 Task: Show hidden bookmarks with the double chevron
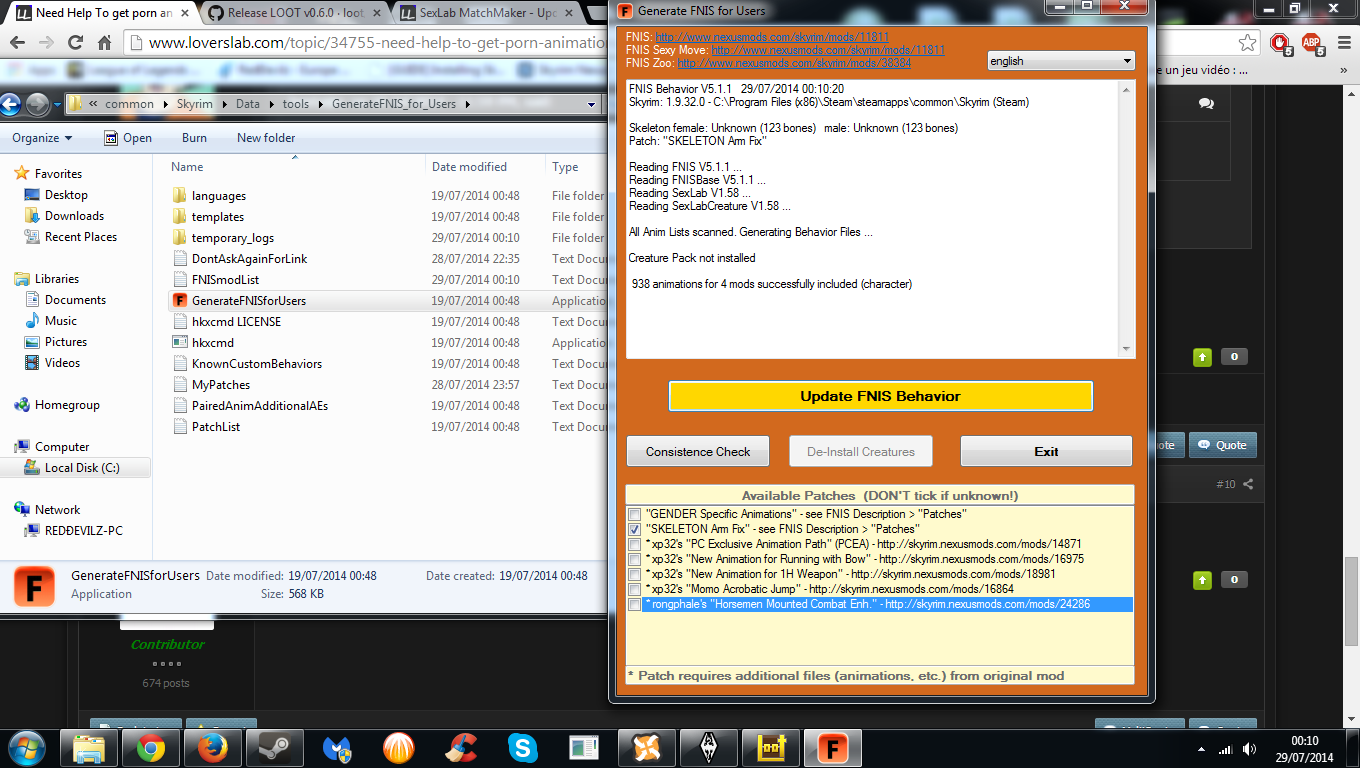click(x=1343, y=71)
